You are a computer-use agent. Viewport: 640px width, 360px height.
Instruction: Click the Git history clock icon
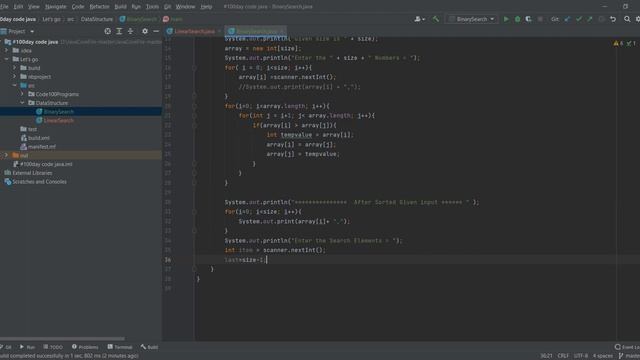point(601,19)
